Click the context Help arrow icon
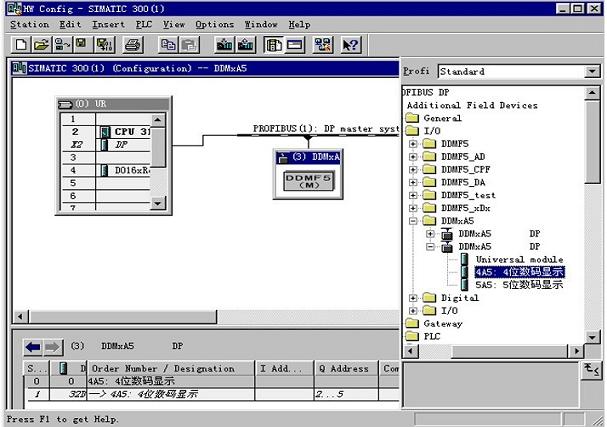Image resolution: width=607 pixels, height=427 pixels. click(350, 45)
